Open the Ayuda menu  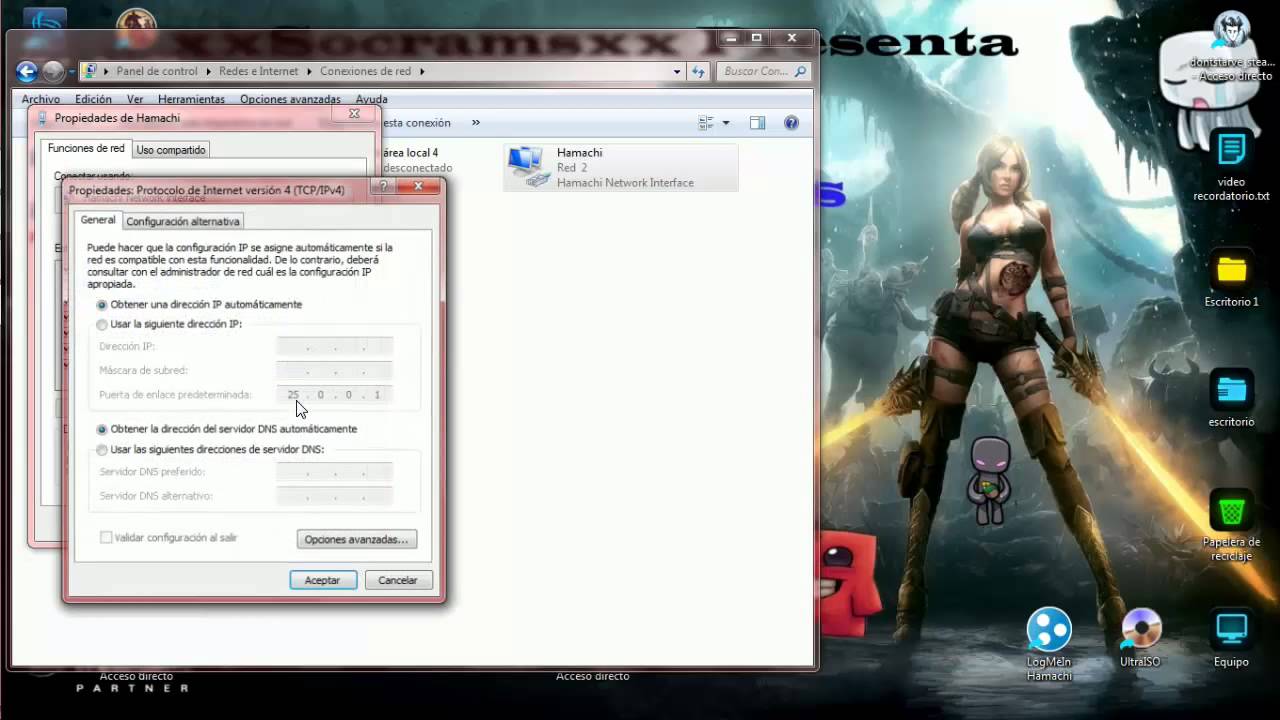click(x=371, y=99)
